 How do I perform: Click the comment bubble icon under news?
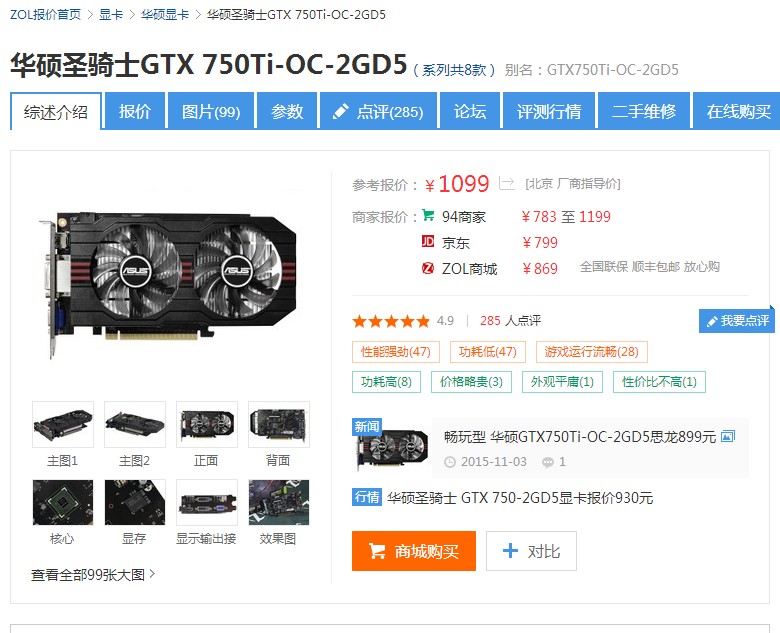pos(548,462)
